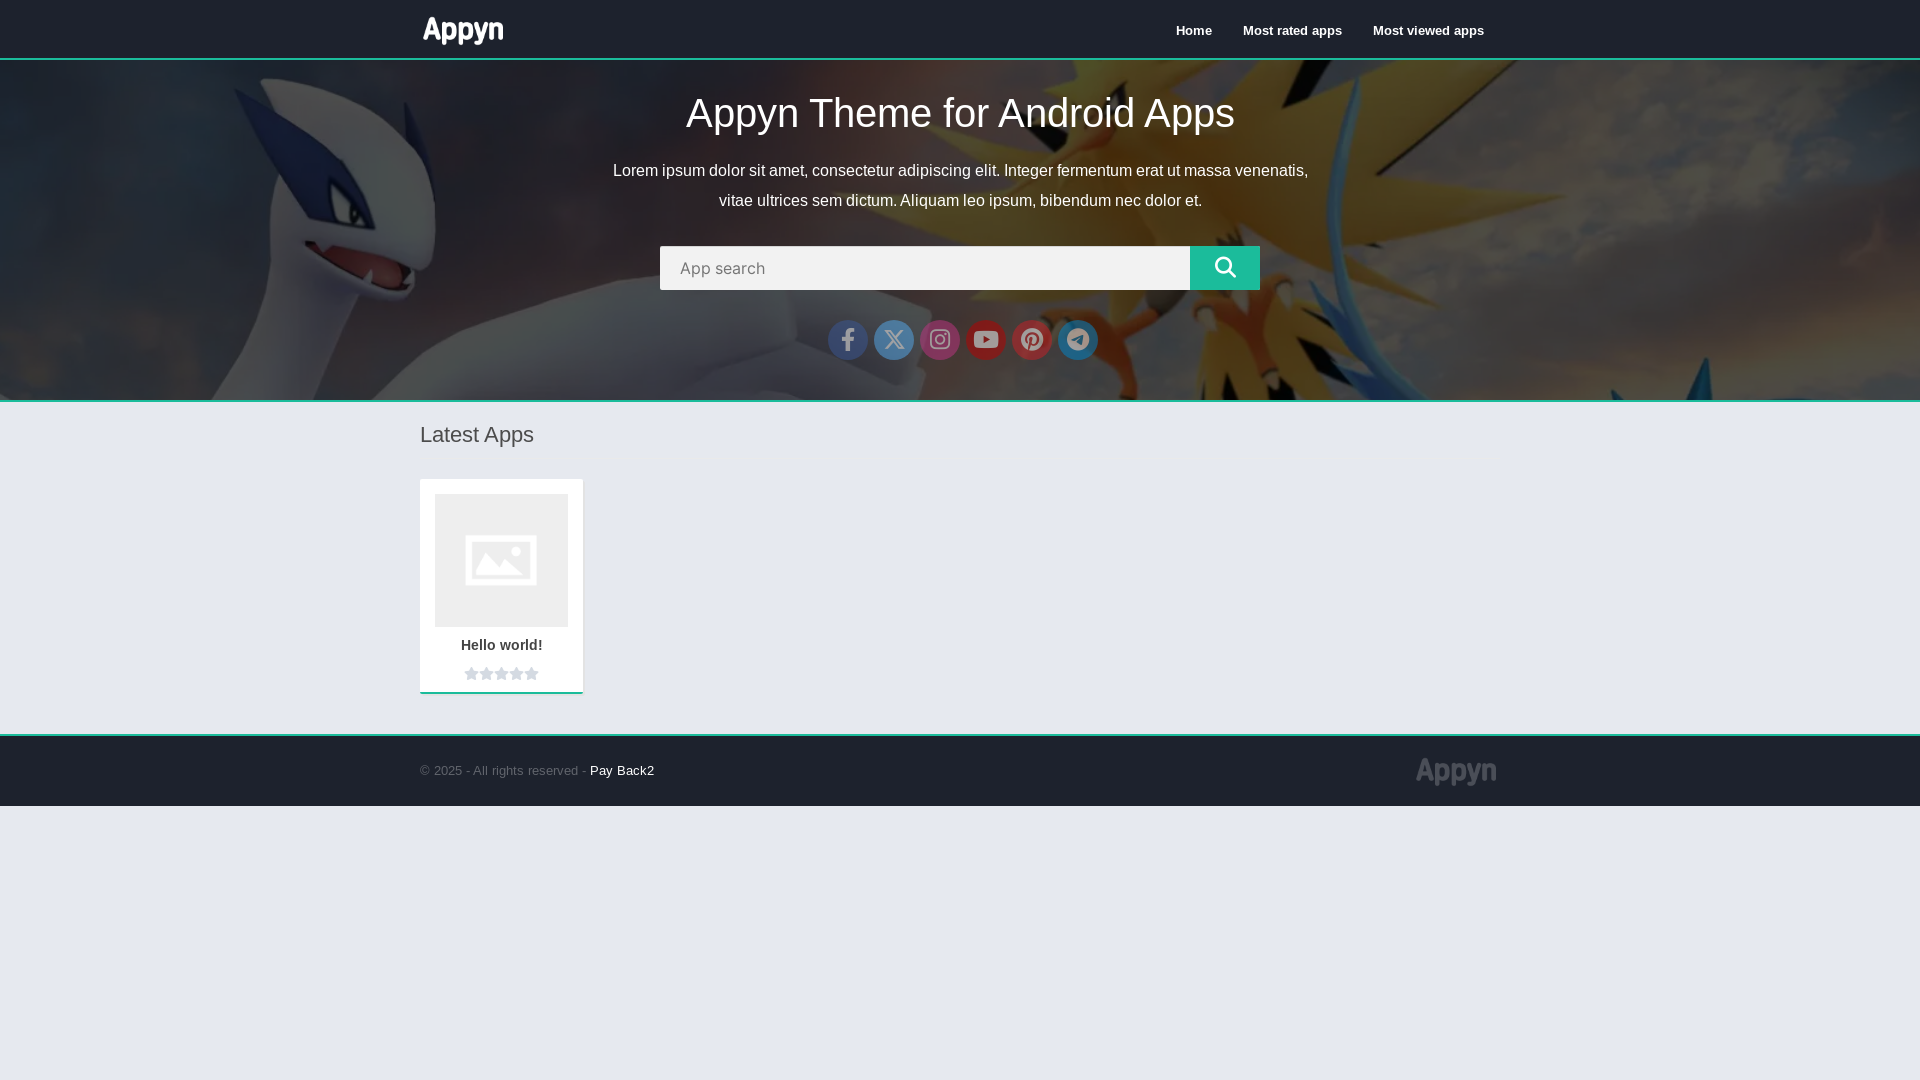This screenshot has width=1920, height=1080.
Task: Open the YouTube social icon
Action: 986,340
